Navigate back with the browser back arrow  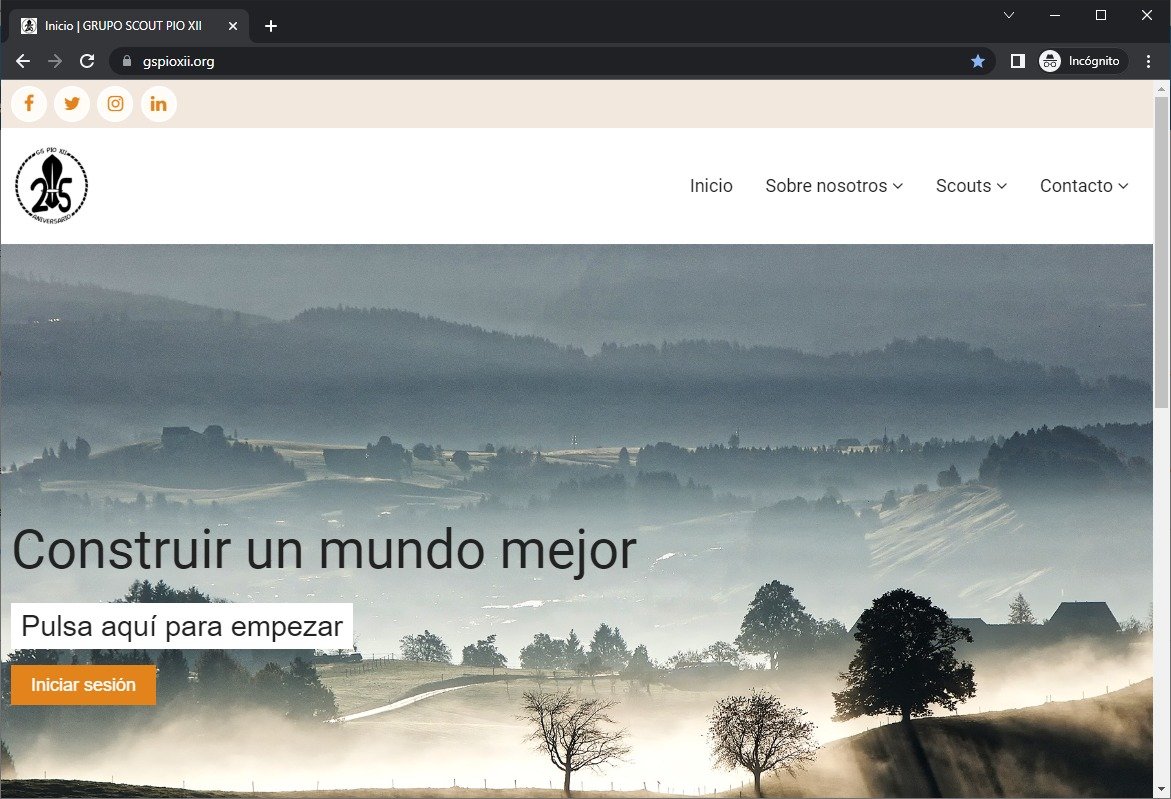[22, 60]
